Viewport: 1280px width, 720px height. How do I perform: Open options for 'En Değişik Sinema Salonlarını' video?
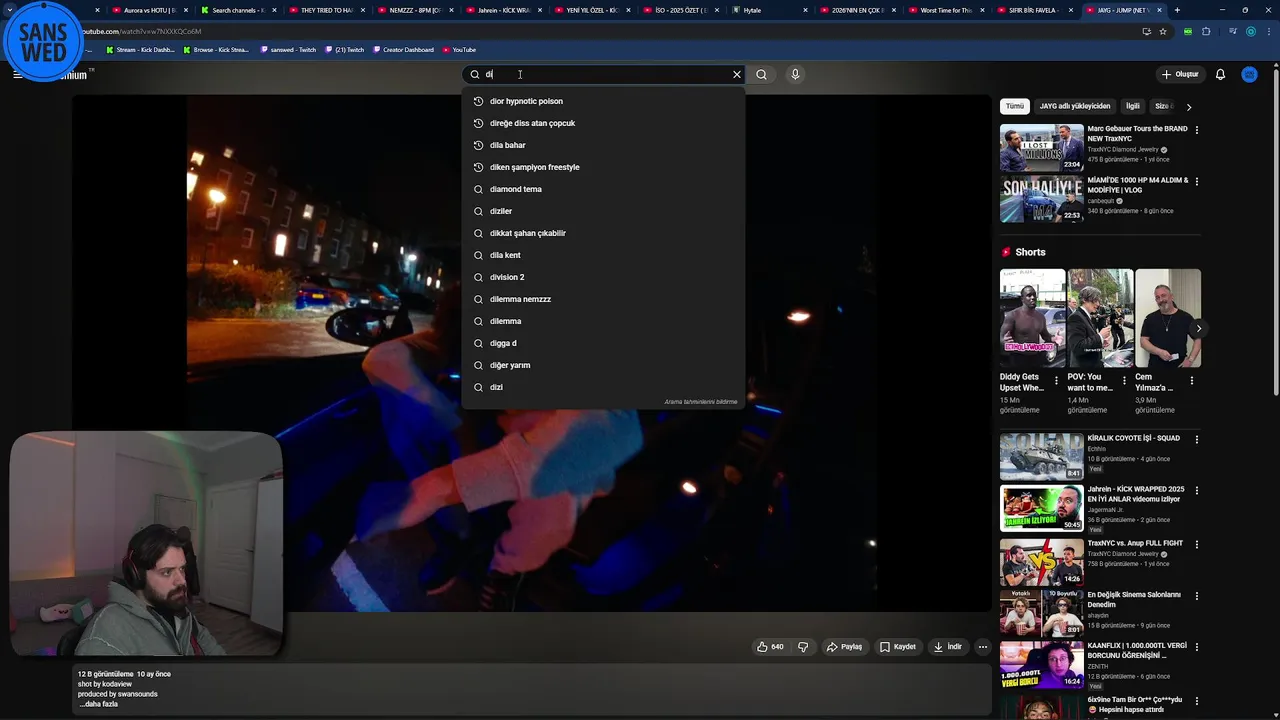(1197, 596)
